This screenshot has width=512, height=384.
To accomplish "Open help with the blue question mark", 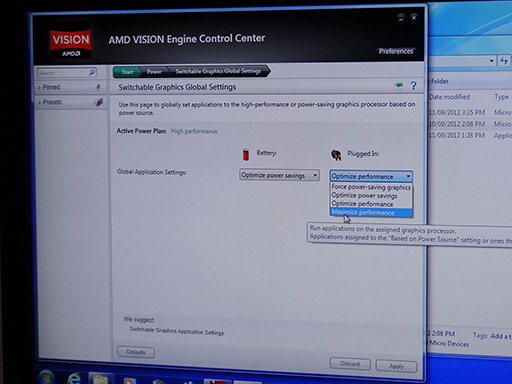I will tap(413, 86).
